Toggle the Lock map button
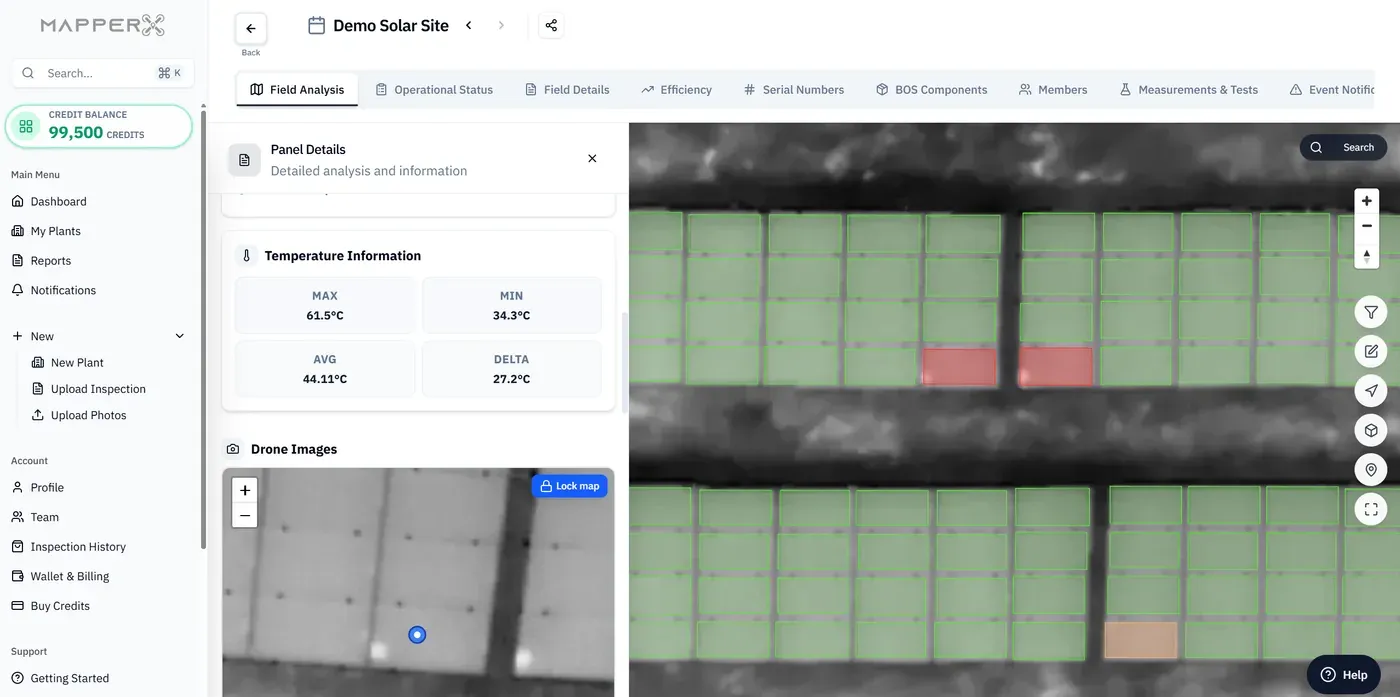The height and width of the screenshot is (697, 1400). (x=570, y=486)
